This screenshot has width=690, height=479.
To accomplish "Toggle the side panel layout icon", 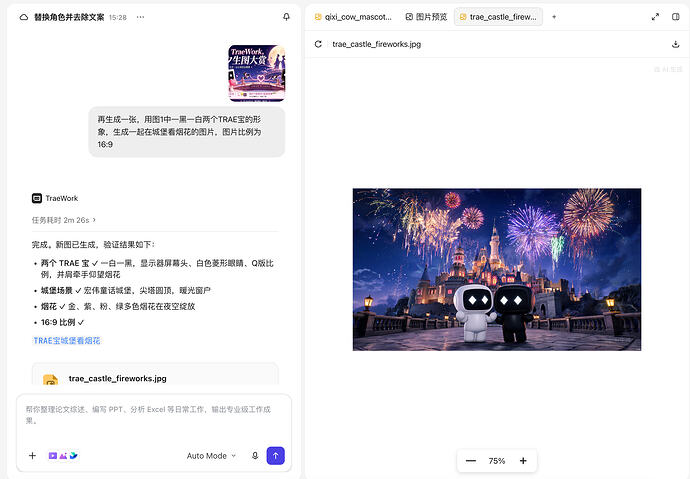I will tap(676, 17).
